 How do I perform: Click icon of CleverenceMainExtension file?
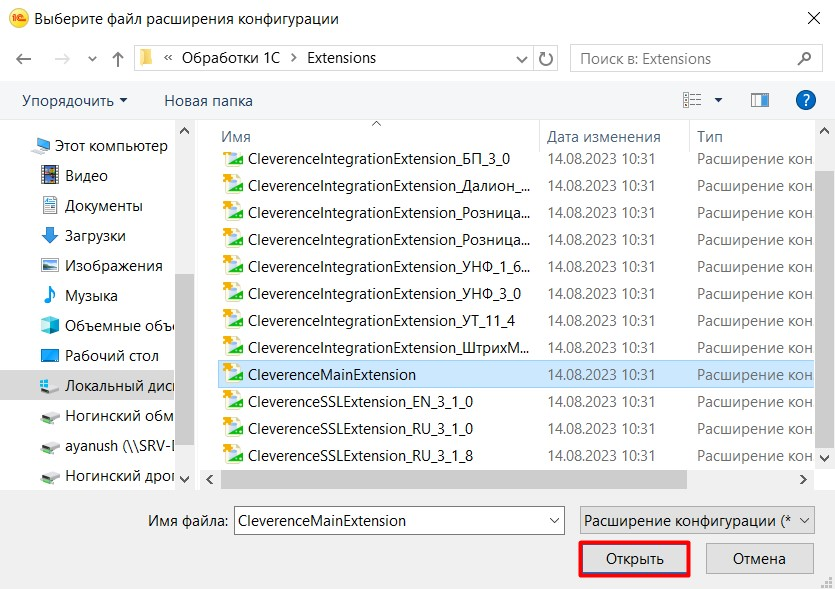[233, 374]
